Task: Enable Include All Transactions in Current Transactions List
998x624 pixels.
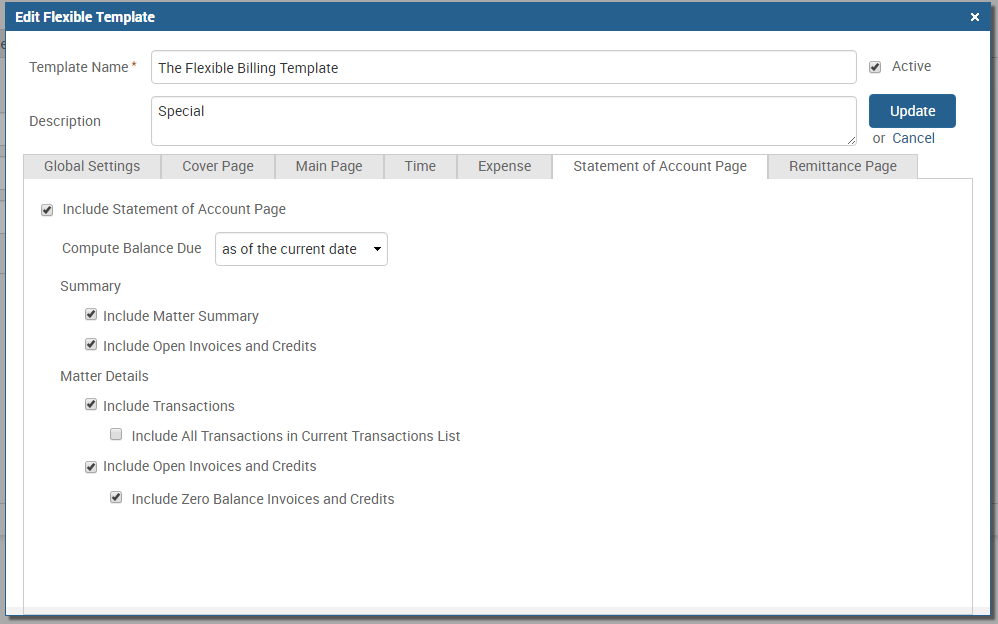Action: click(116, 435)
